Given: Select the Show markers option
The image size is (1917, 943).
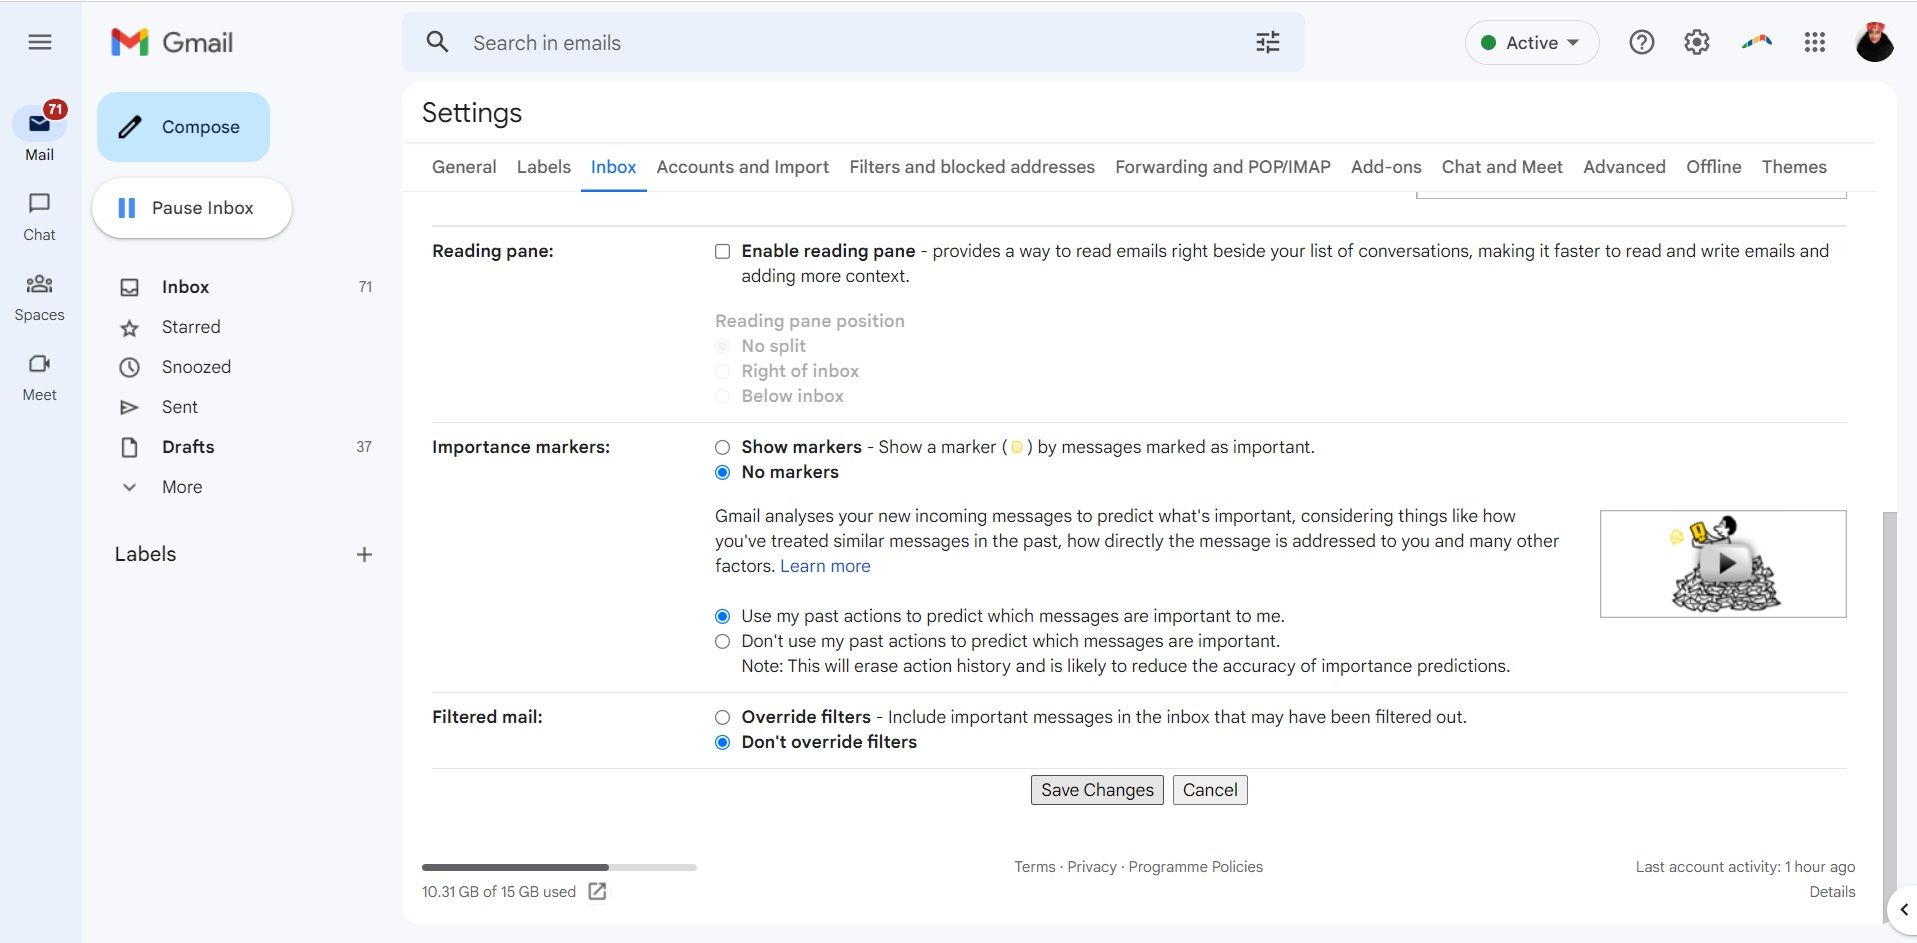Looking at the screenshot, I should 722,447.
